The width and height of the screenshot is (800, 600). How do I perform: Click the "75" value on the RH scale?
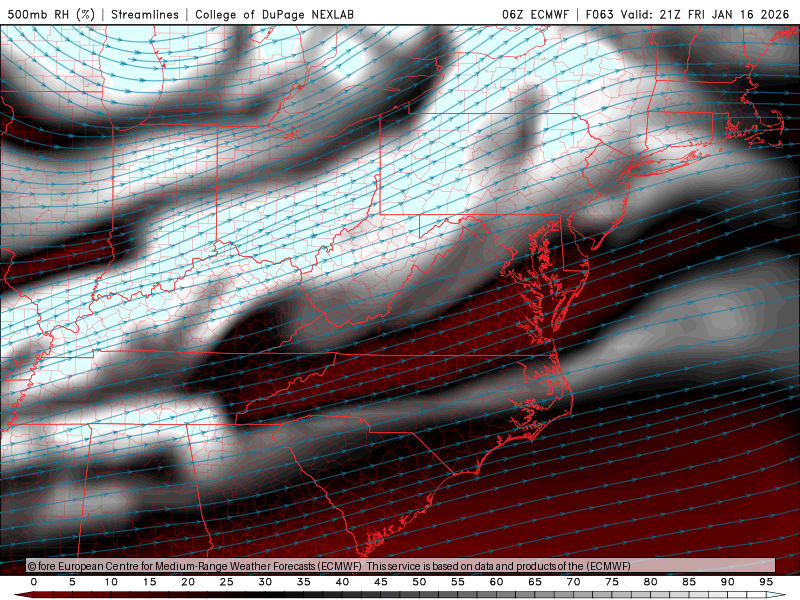[x=612, y=582]
